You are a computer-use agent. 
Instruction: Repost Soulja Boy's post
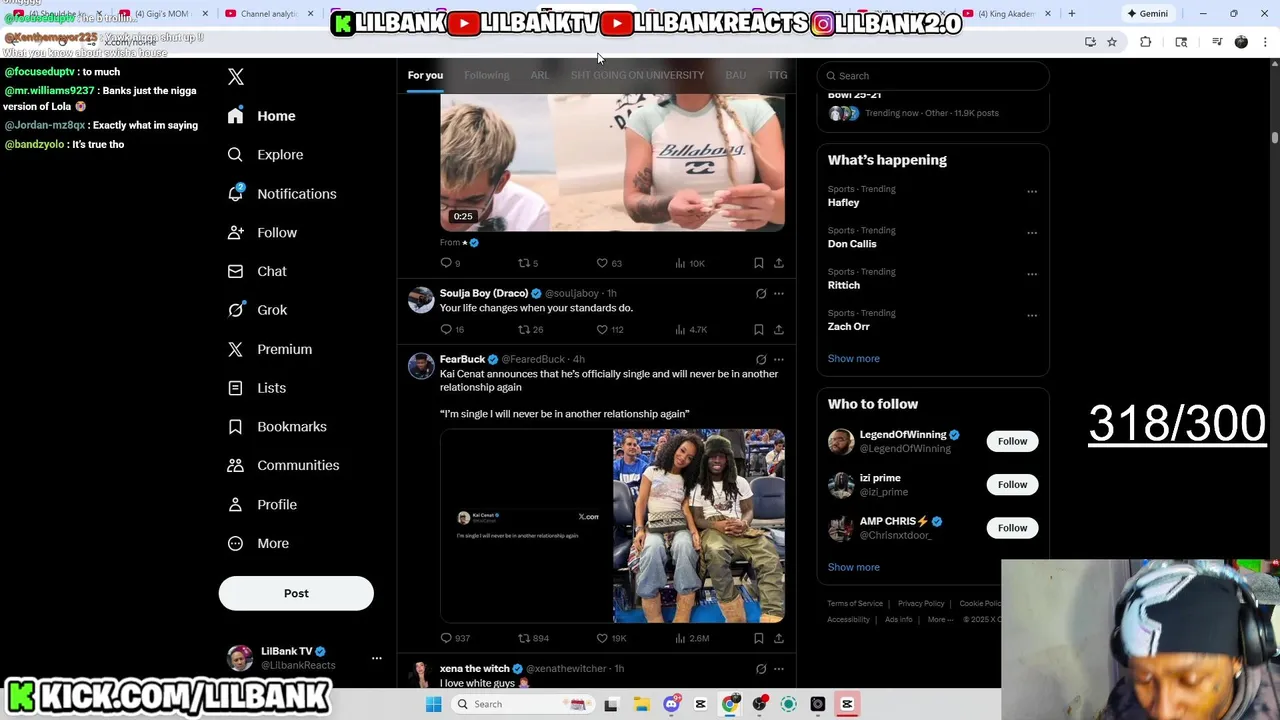(530, 329)
